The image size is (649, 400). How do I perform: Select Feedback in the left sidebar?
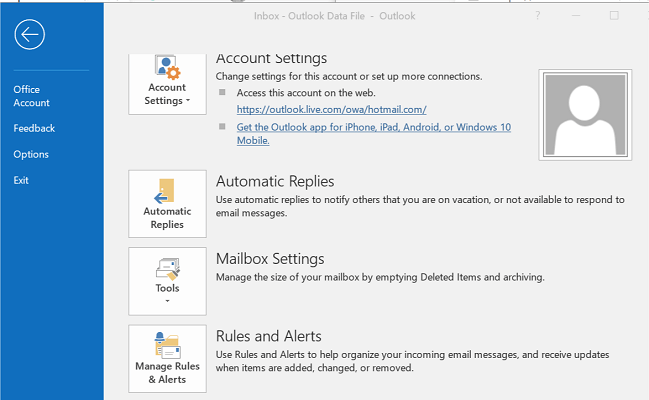click(x=34, y=128)
